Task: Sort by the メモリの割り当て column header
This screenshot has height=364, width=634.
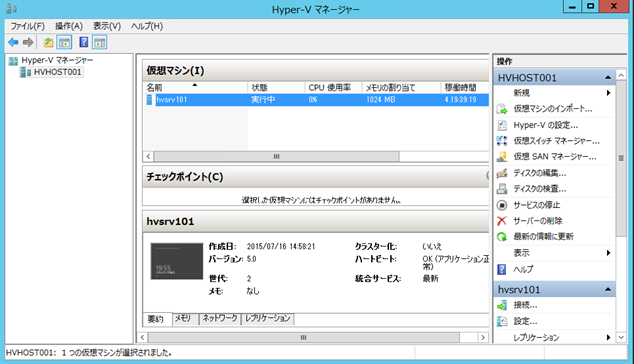Action: pos(401,88)
